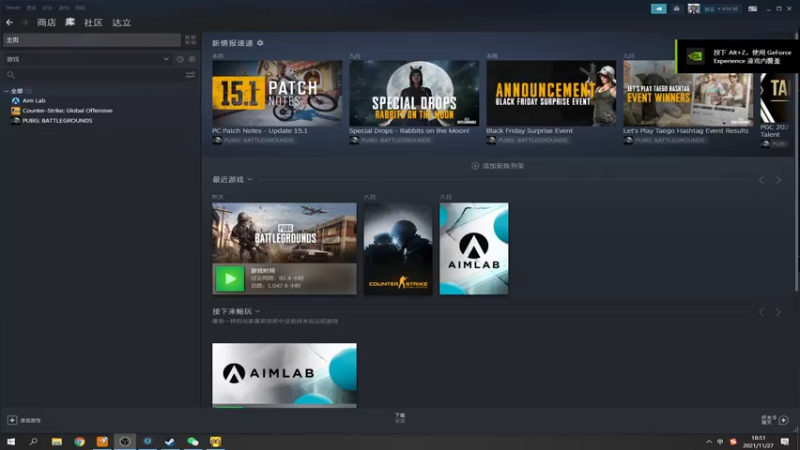Switch to collections grid view icon

pos(190,40)
